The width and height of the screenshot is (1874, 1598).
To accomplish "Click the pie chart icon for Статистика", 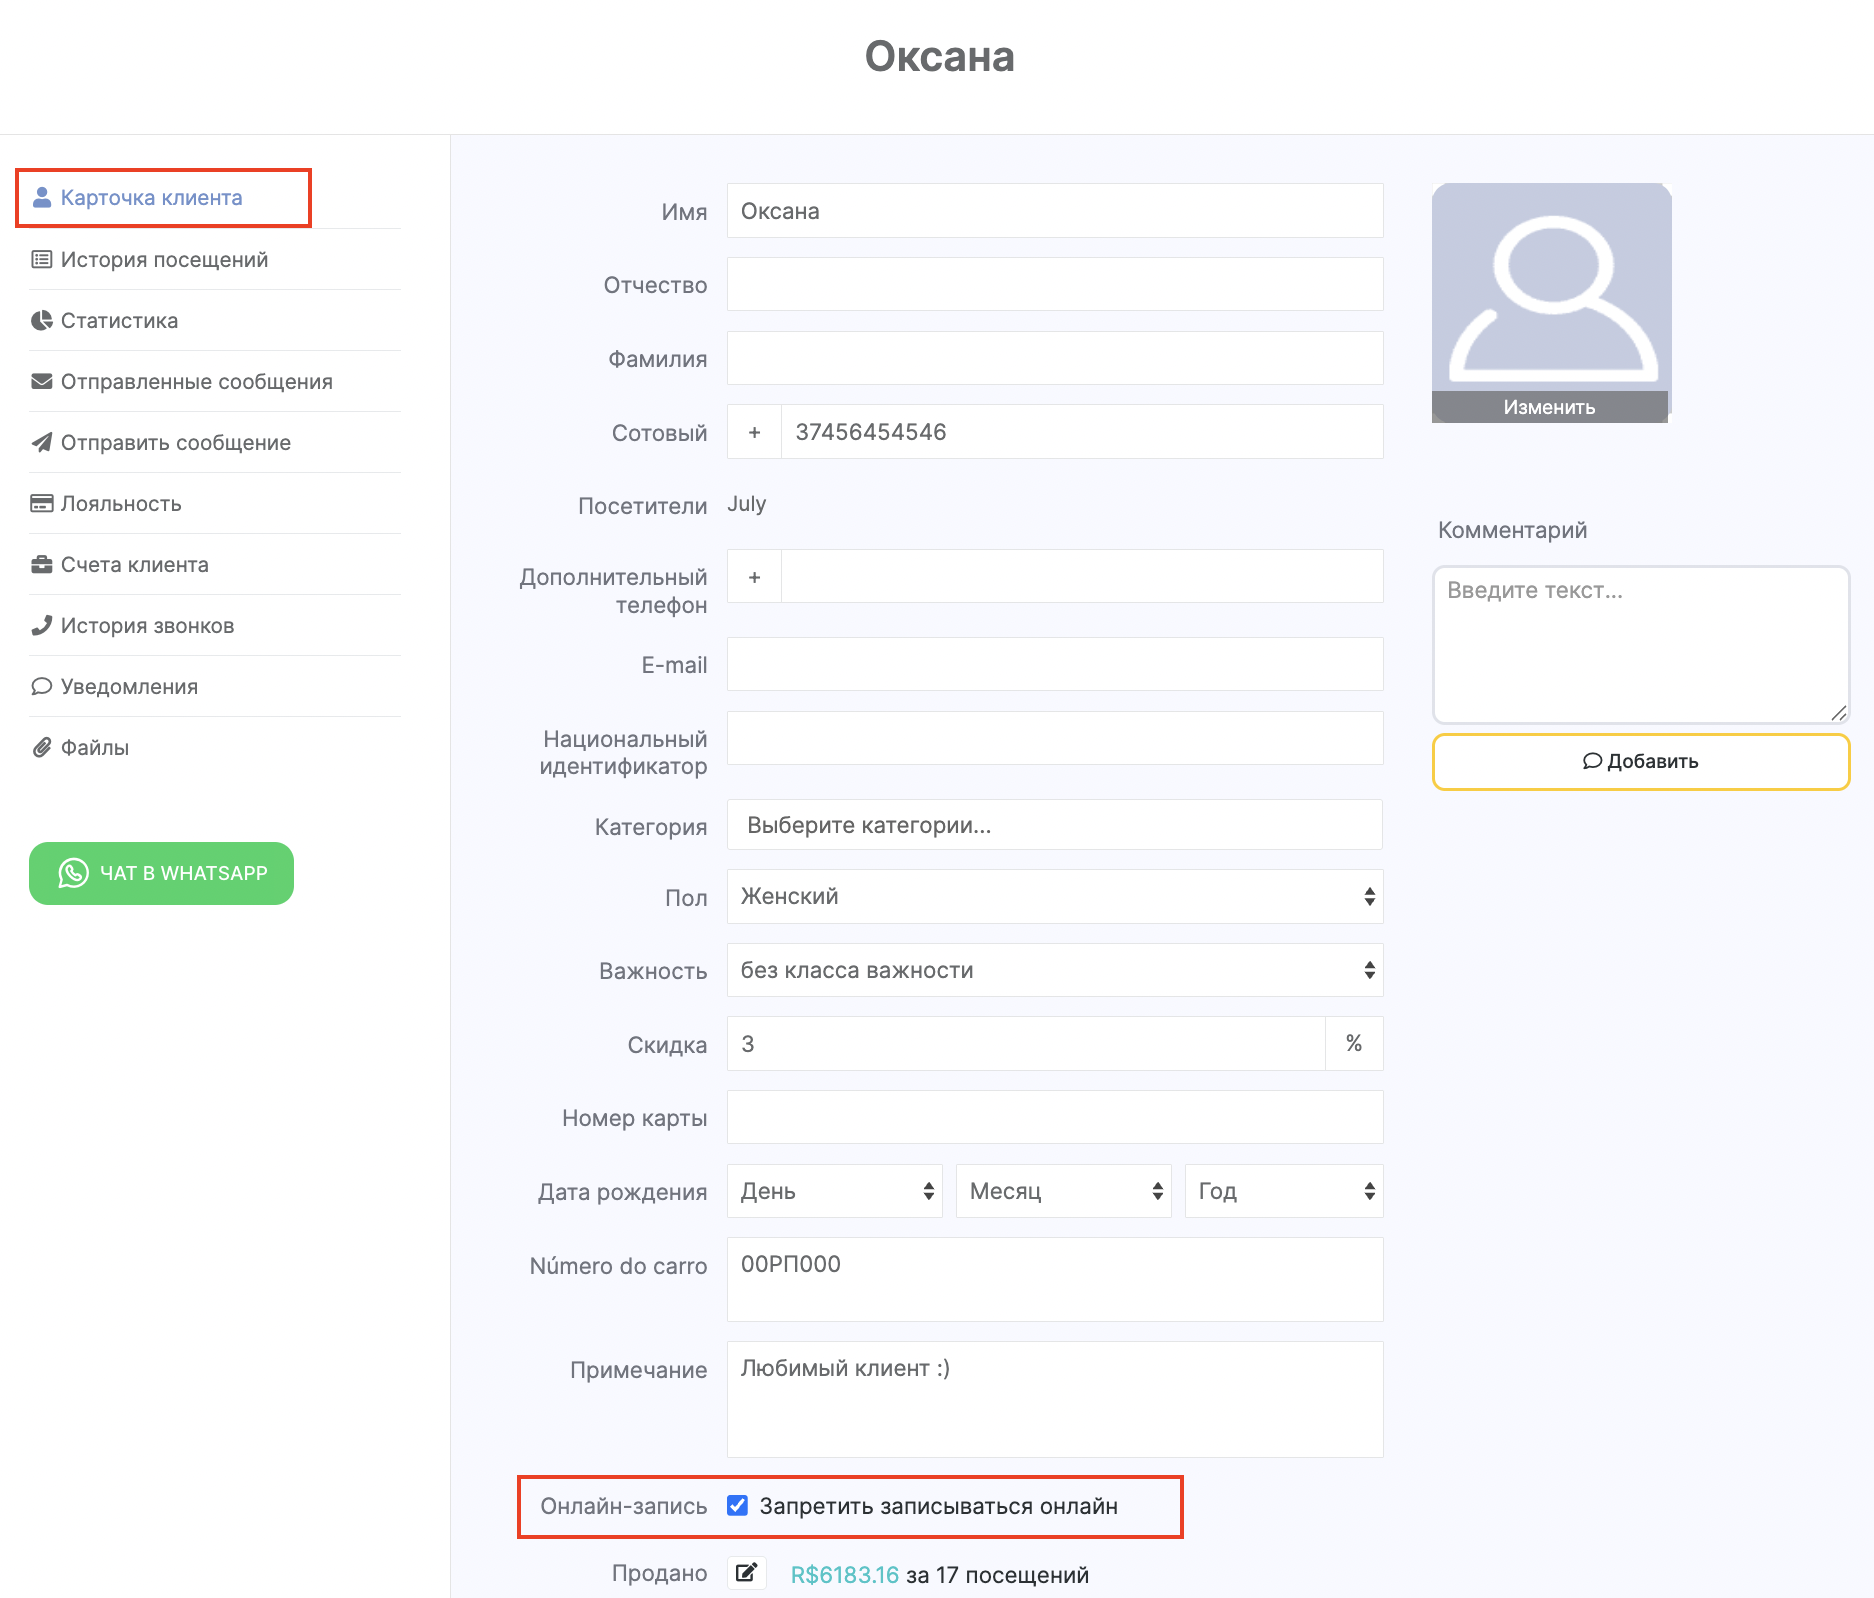I will 42,321.
